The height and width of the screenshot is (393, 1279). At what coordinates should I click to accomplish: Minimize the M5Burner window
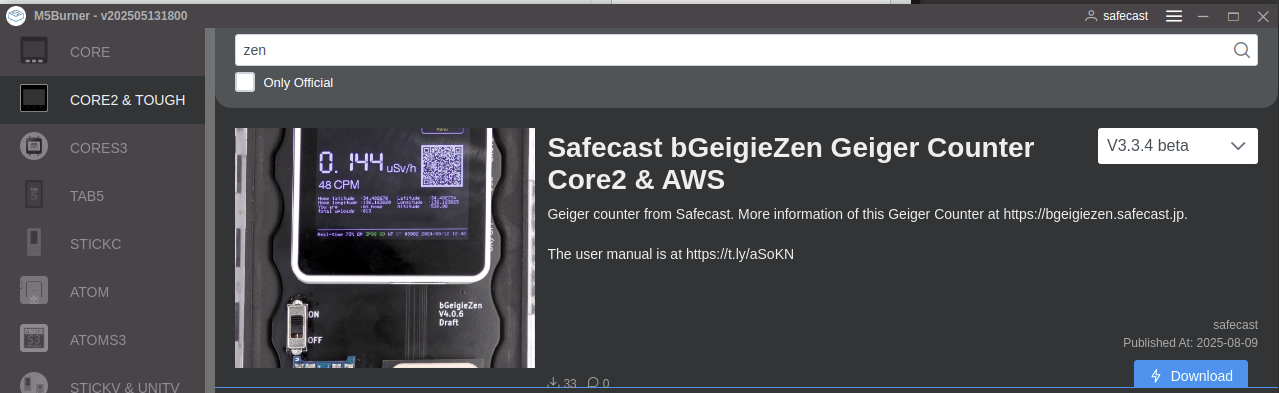[1203, 16]
